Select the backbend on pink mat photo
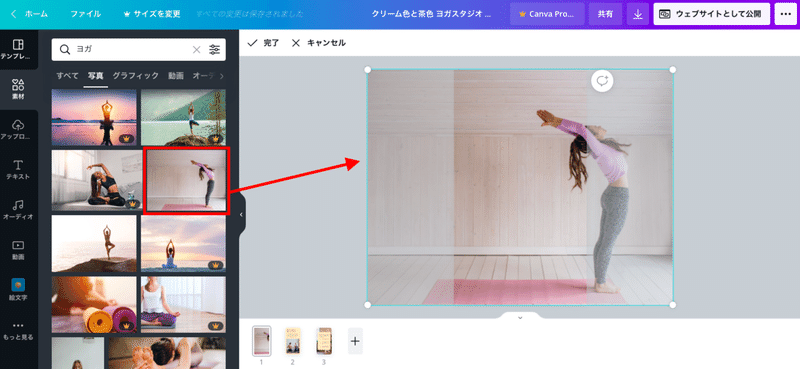The width and height of the screenshot is (800, 369). click(x=186, y=180)
